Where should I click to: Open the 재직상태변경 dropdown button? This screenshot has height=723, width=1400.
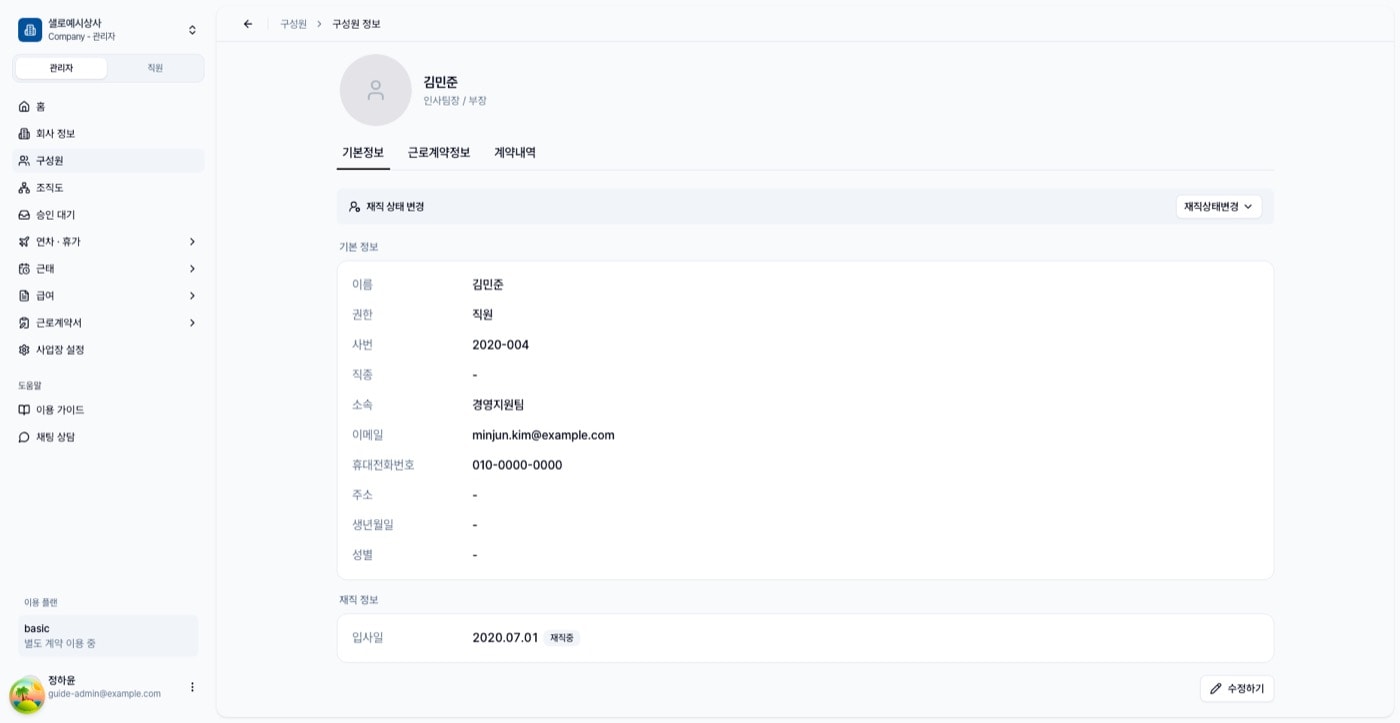pos(1218,206)
